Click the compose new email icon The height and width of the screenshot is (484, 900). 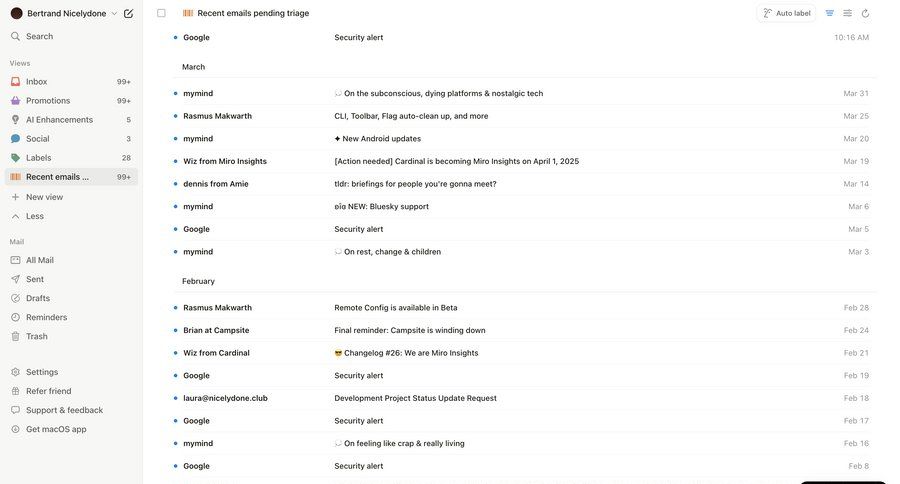pyautogui.click(x=128, y=13)
